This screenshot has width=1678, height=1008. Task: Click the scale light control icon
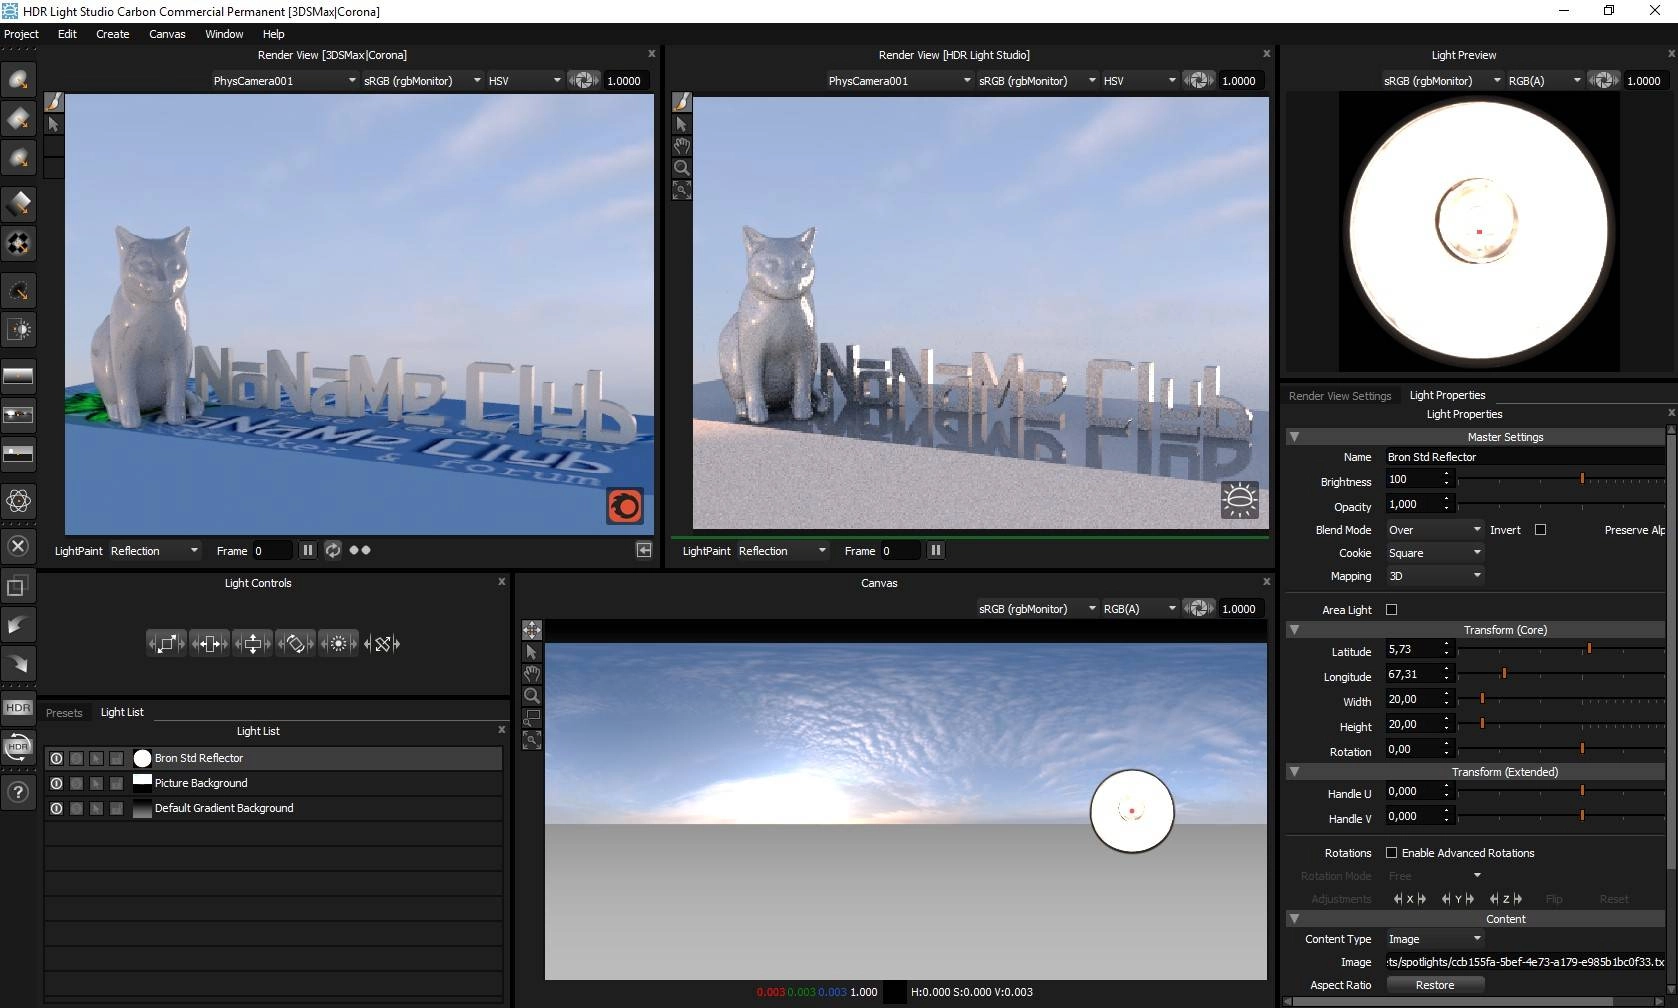[x=167, y=644]
